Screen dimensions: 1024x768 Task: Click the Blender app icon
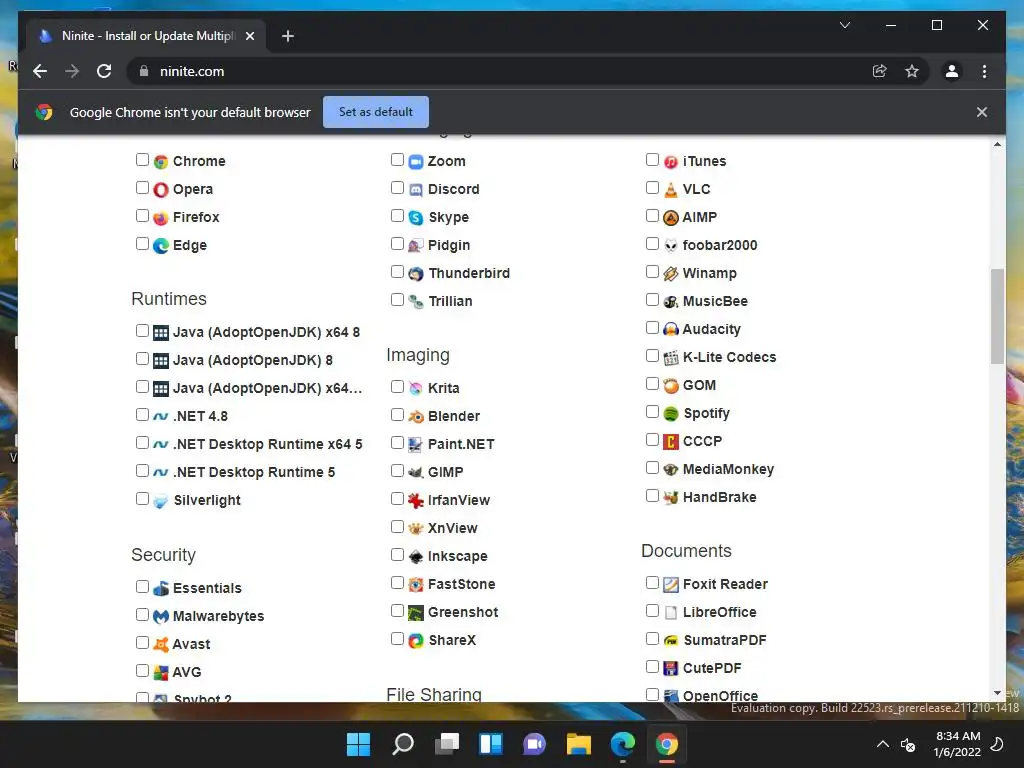point(415,417)
